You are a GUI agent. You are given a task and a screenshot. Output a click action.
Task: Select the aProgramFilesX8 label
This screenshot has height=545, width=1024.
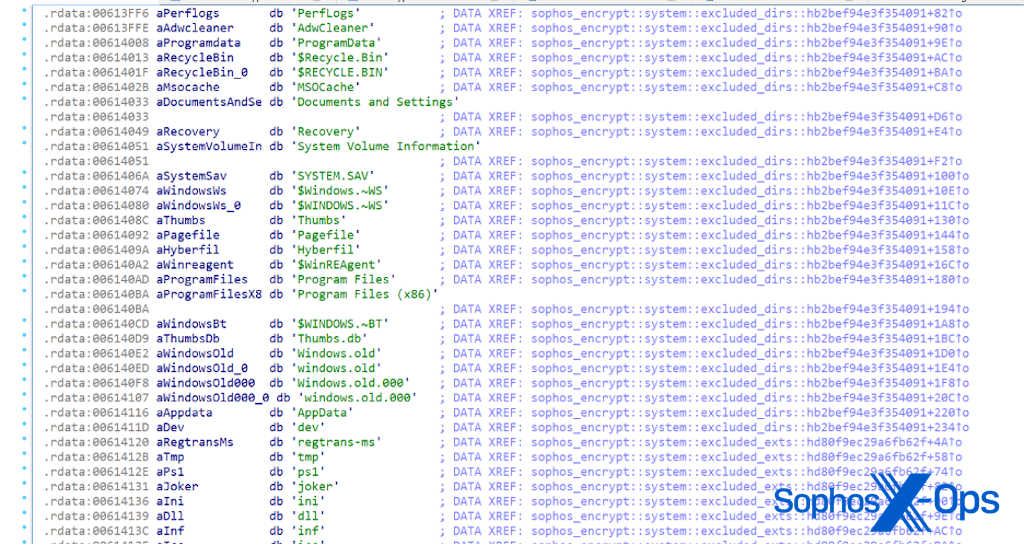coord(208,294)
